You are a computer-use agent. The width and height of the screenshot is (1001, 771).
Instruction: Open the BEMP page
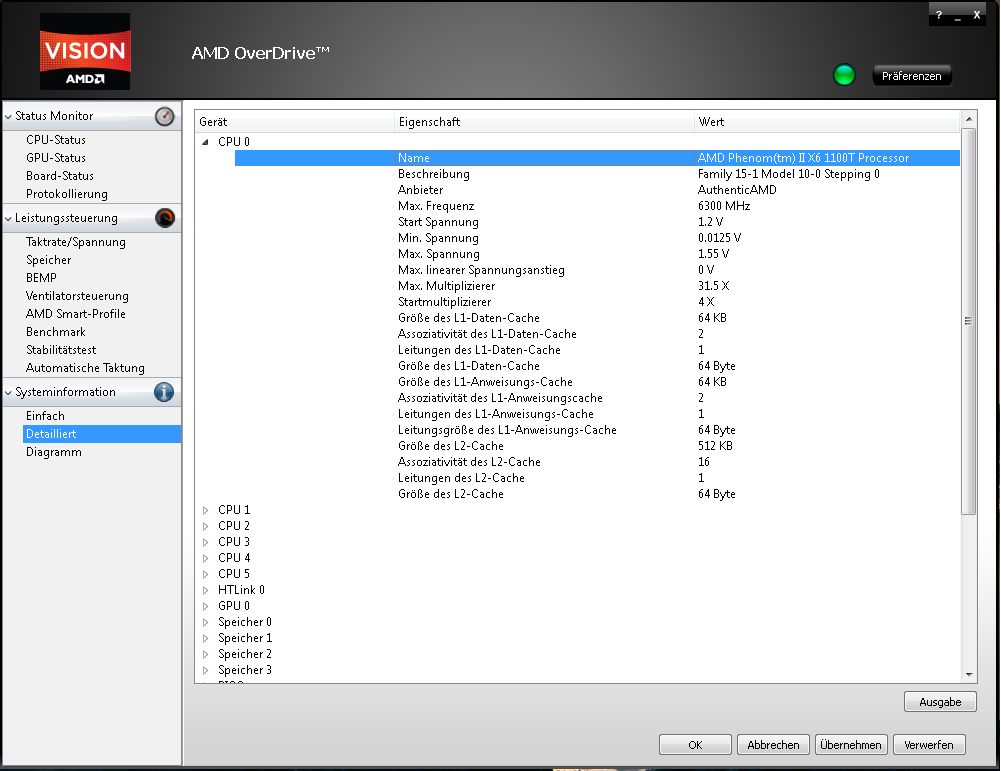tap(41, 278)
